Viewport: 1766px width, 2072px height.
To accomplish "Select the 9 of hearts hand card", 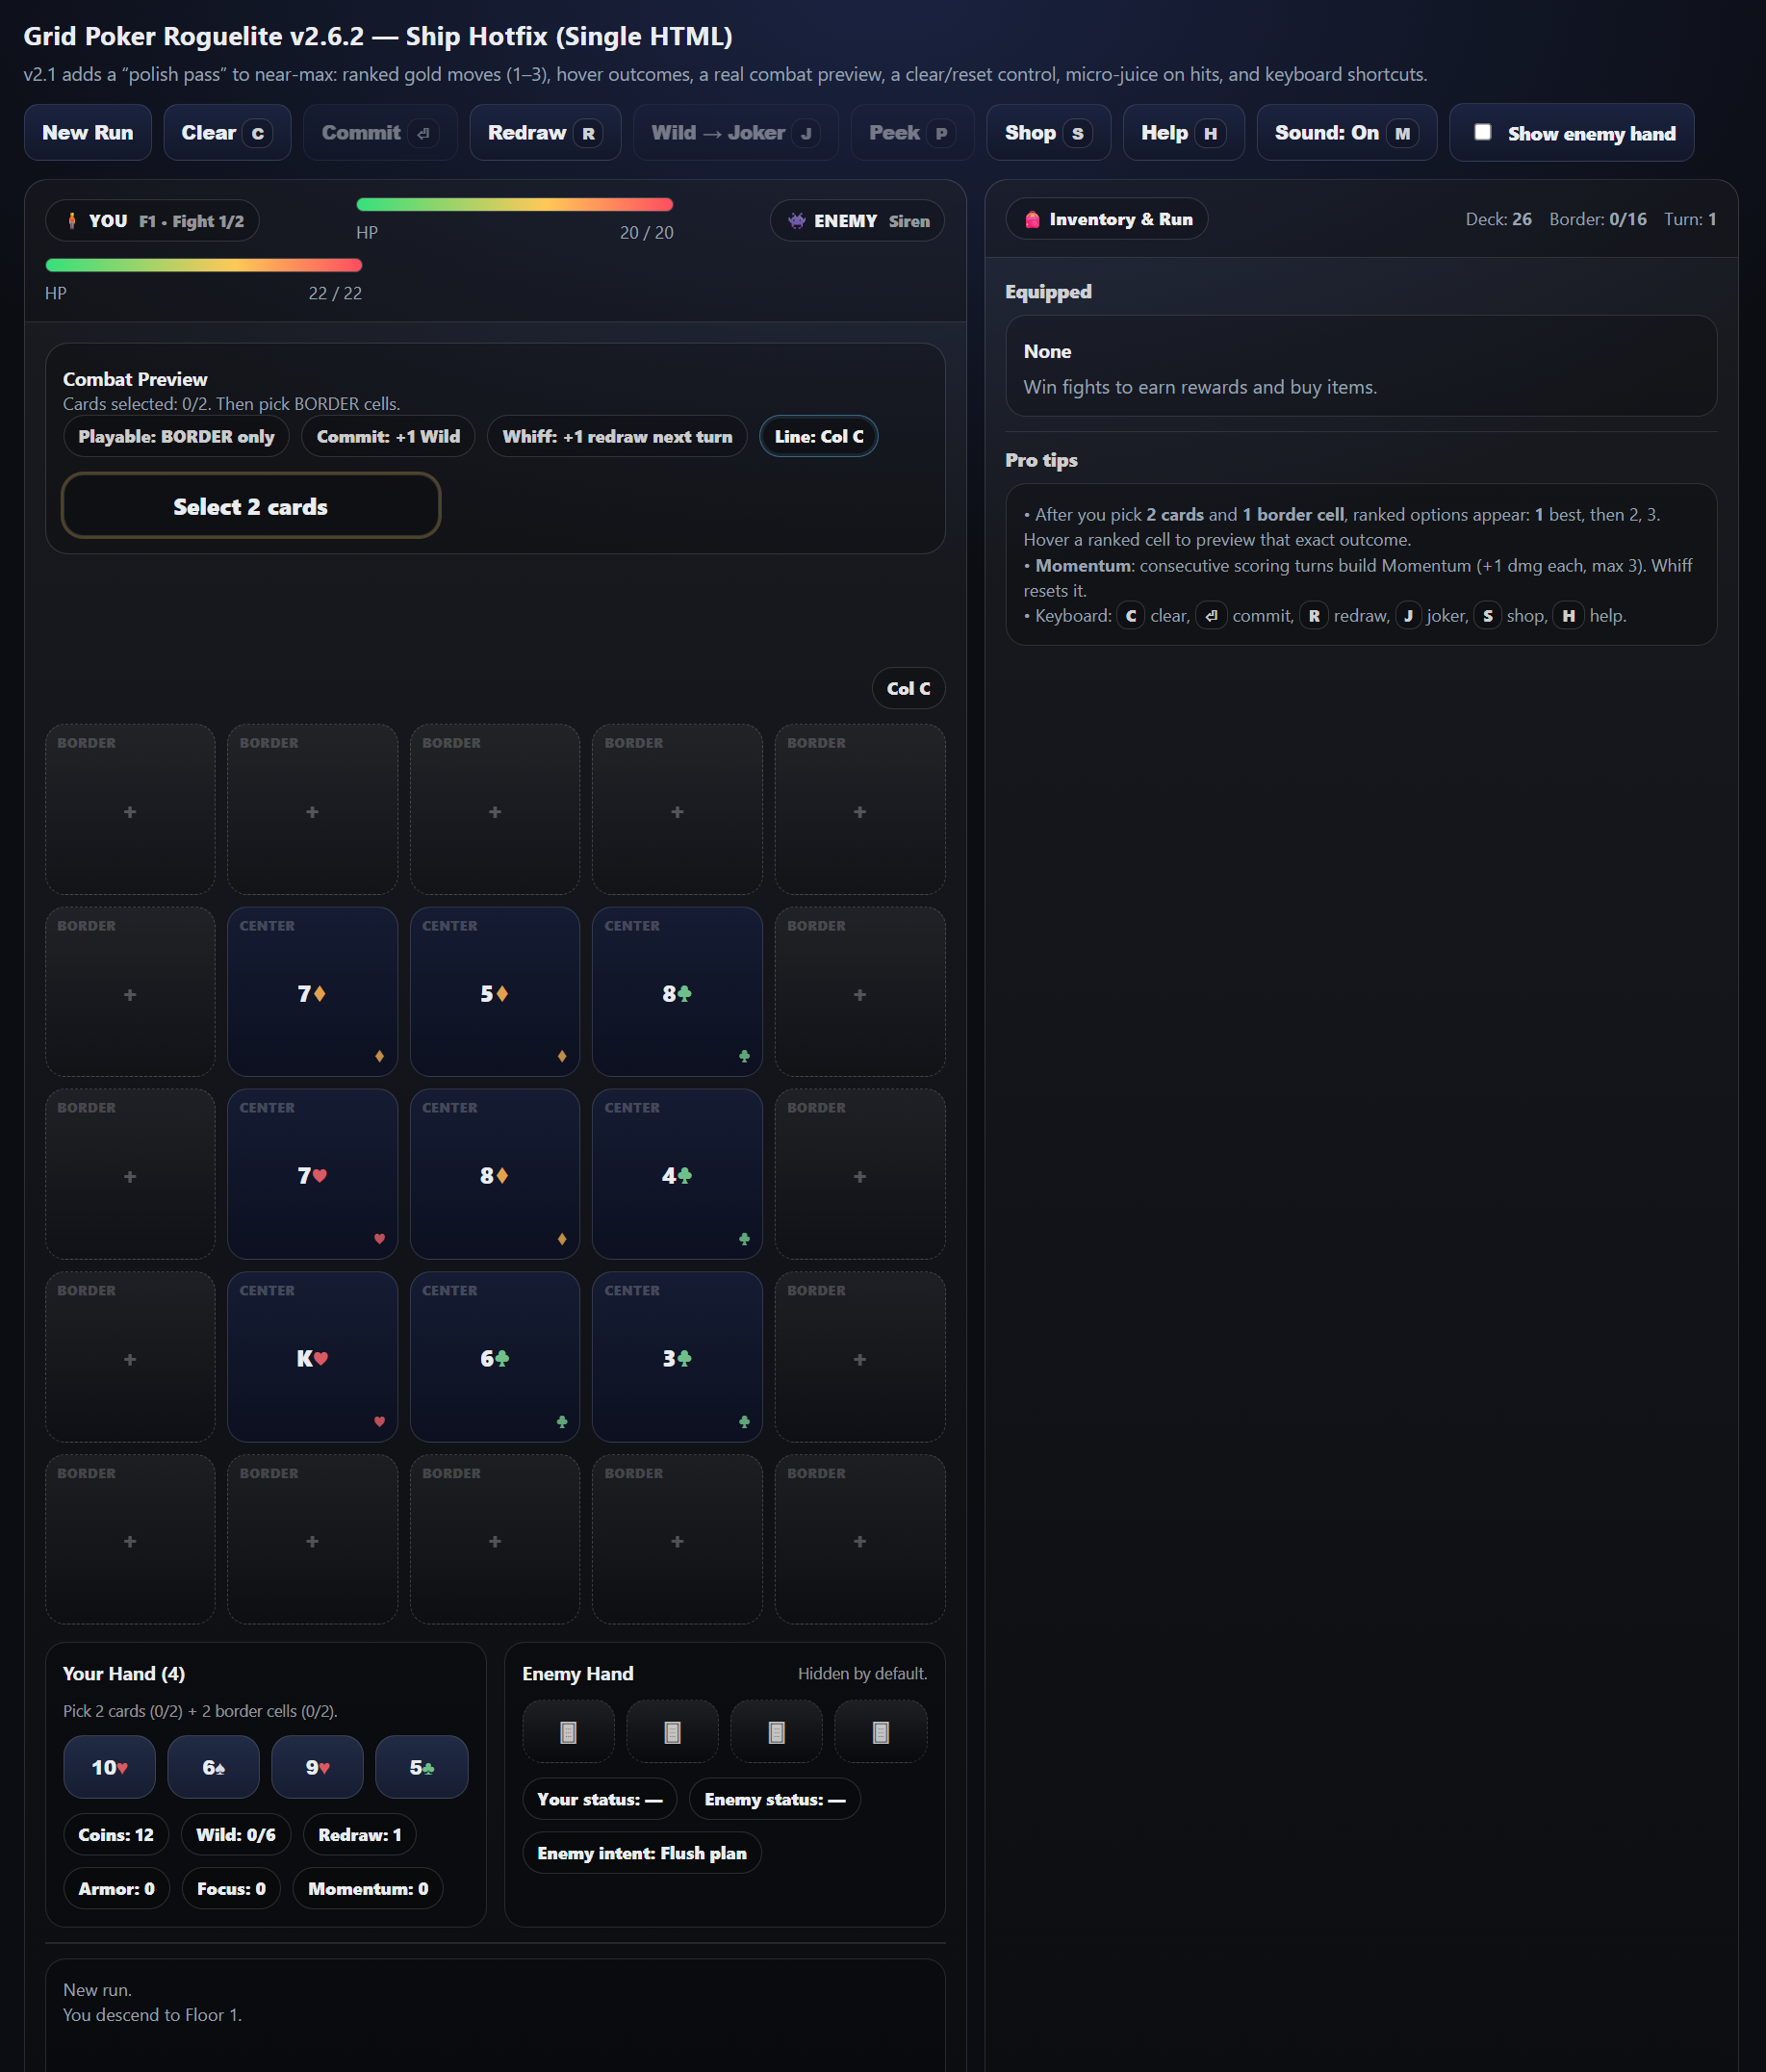I will (317, 1767).
